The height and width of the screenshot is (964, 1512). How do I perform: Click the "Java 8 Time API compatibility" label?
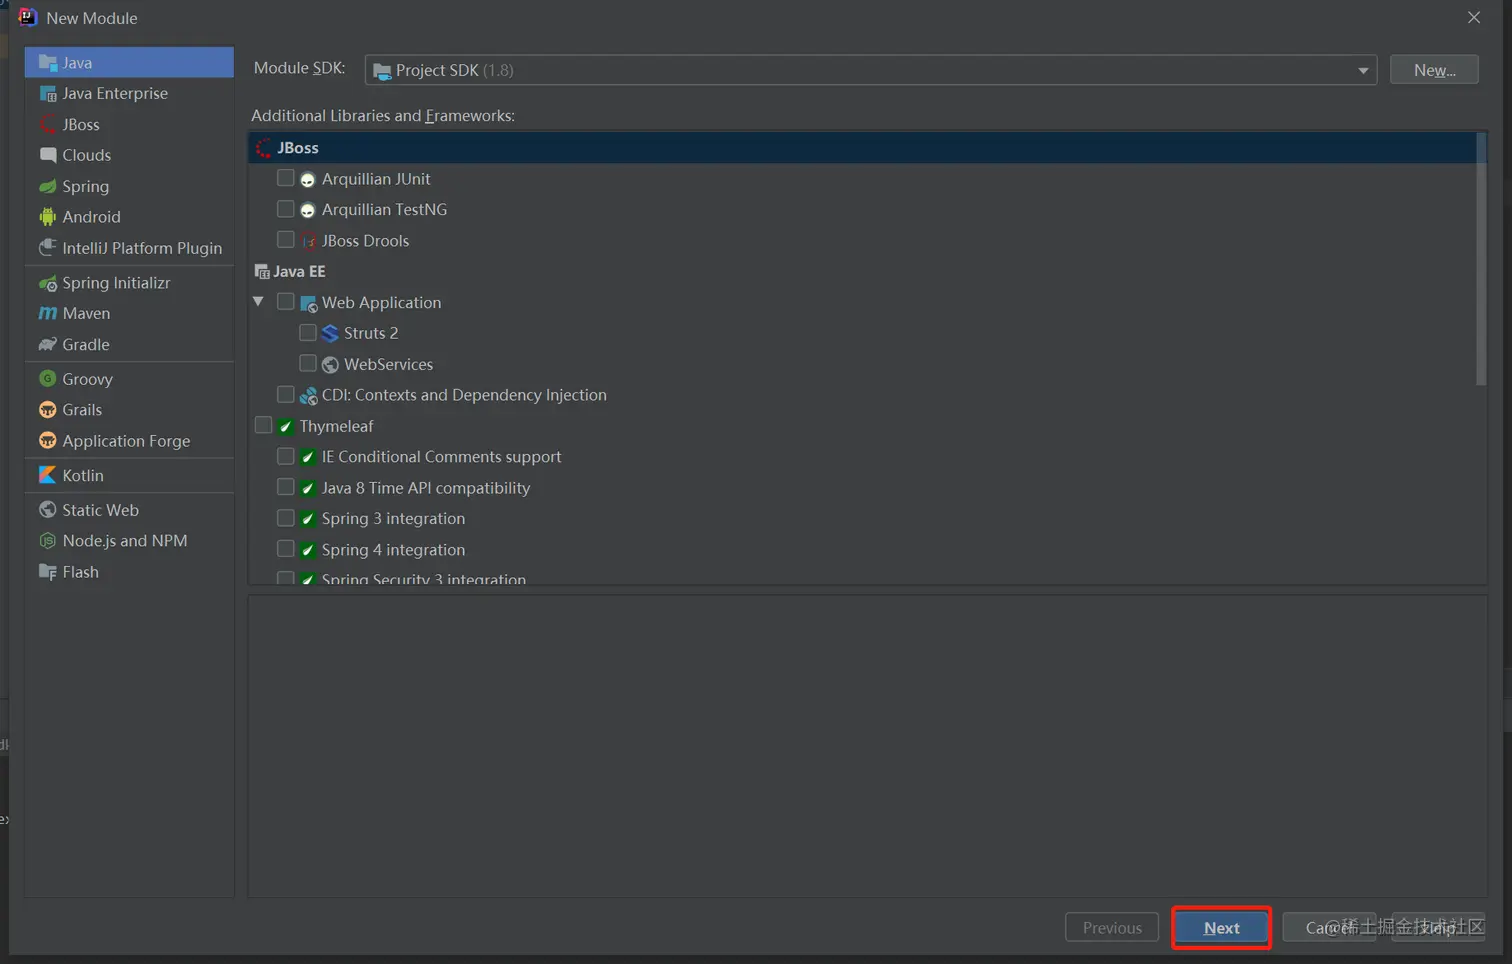coord(426,488)
